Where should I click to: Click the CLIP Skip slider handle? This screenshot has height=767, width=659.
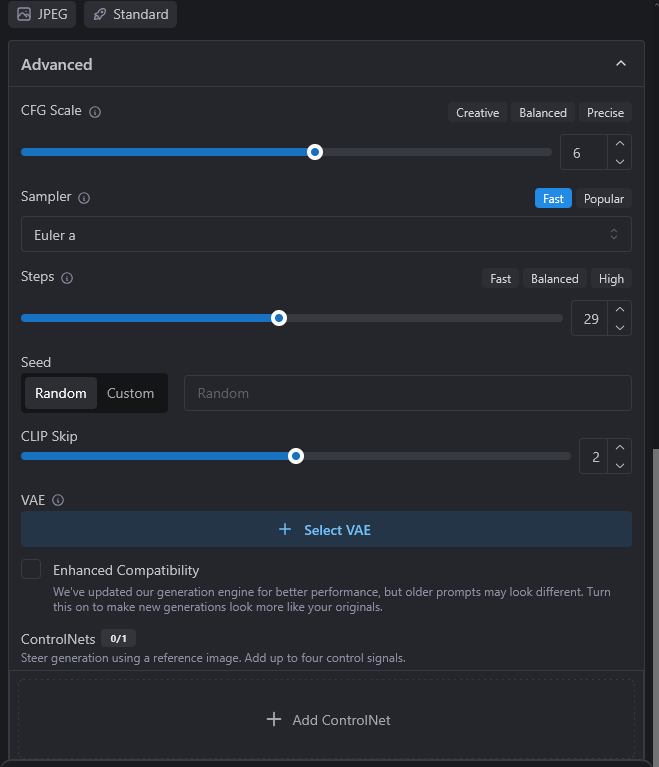point(295,456)
